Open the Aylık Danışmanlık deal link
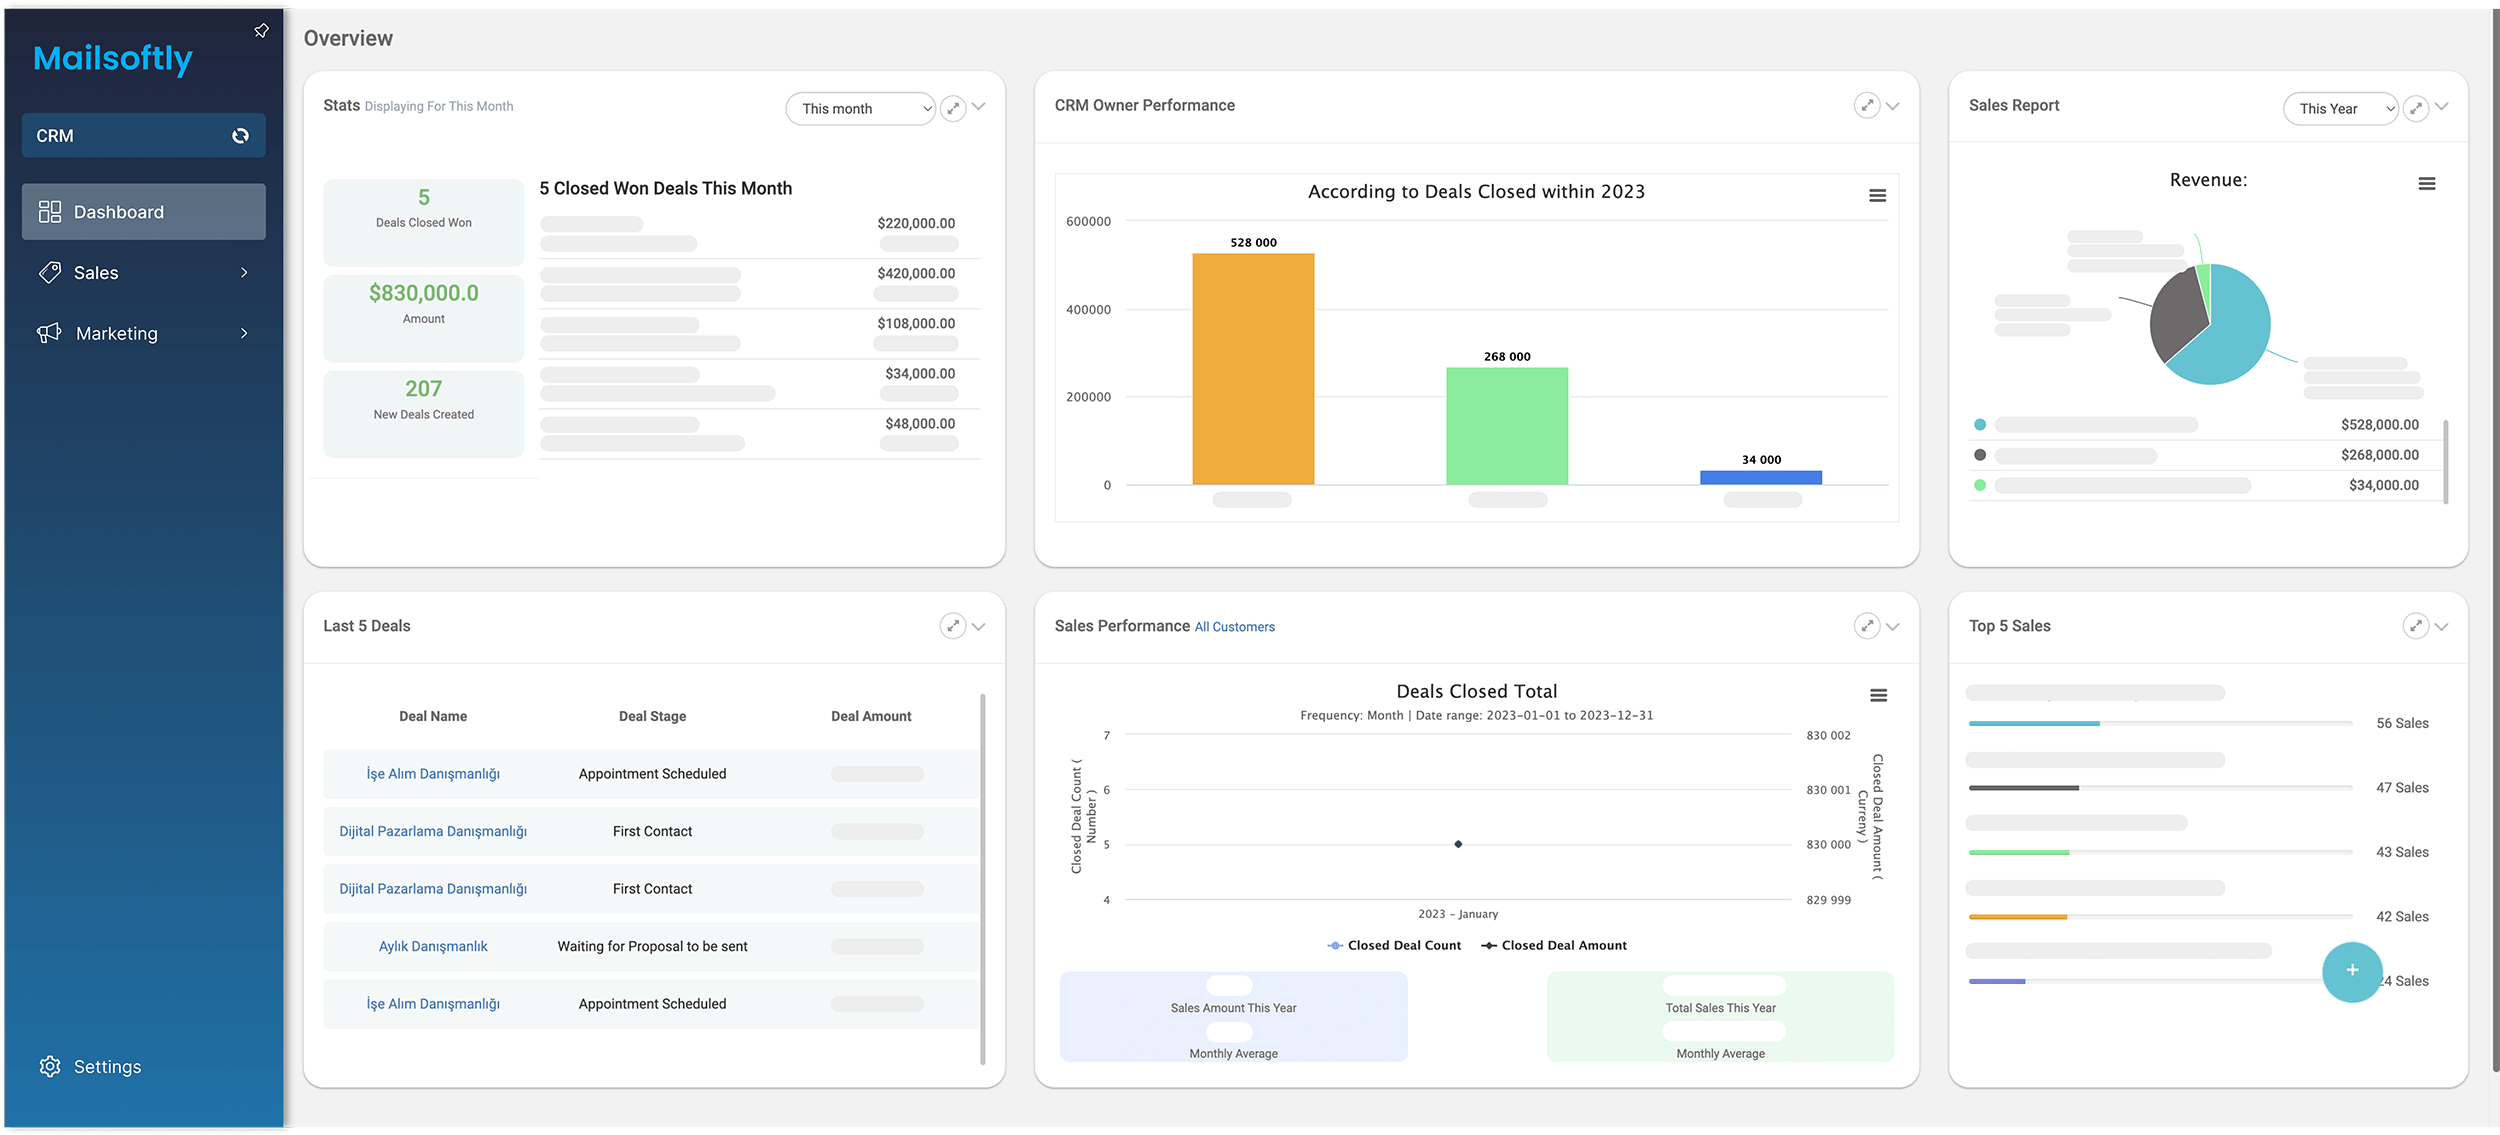2500x1135 pixels. pyautogui.click(x=433, y=946)
